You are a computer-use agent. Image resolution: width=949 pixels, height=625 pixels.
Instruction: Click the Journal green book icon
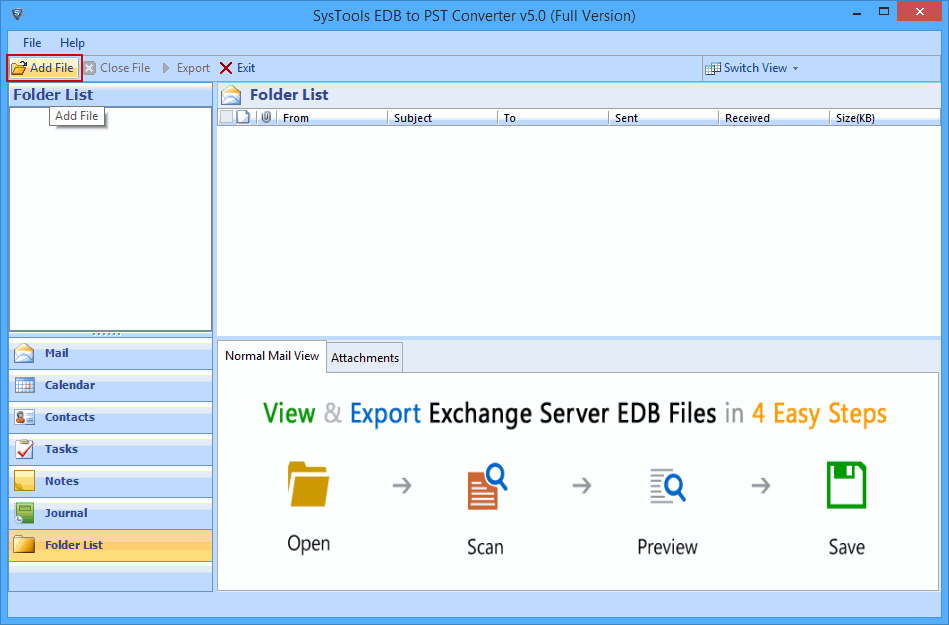tap(24, 514)
